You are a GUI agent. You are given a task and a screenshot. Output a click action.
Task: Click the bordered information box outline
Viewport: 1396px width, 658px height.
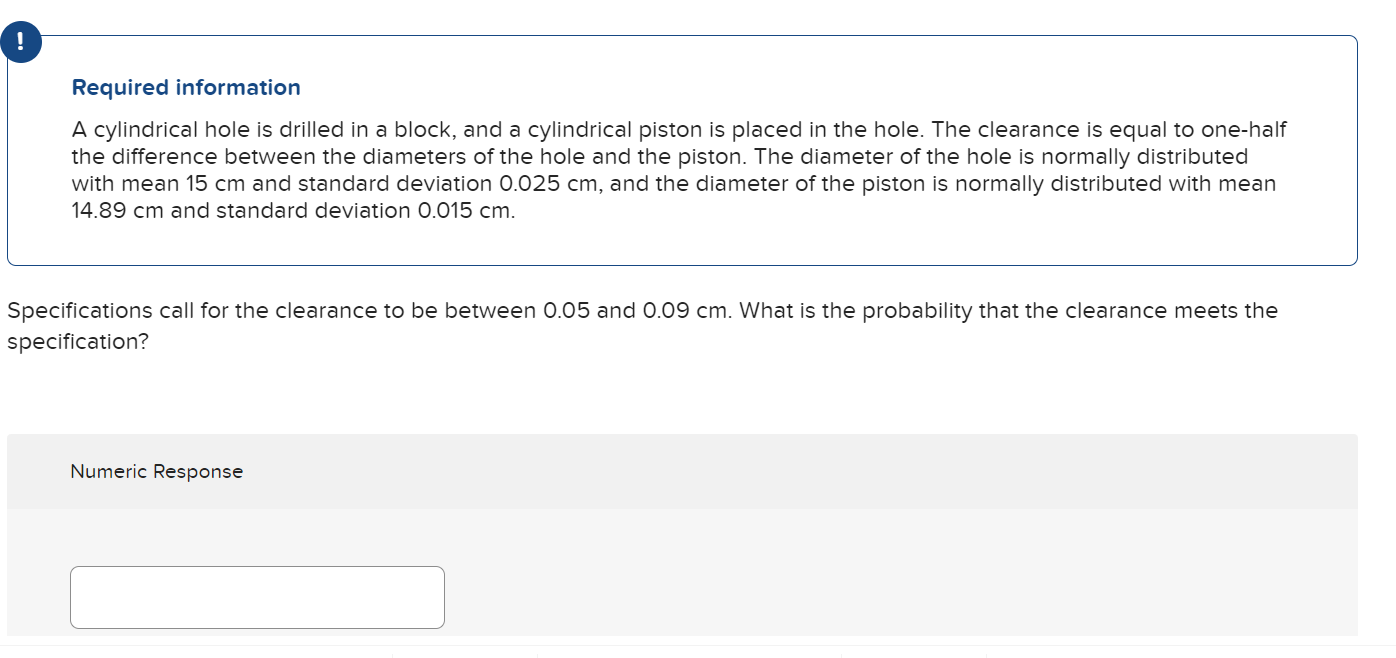[683, 263]
